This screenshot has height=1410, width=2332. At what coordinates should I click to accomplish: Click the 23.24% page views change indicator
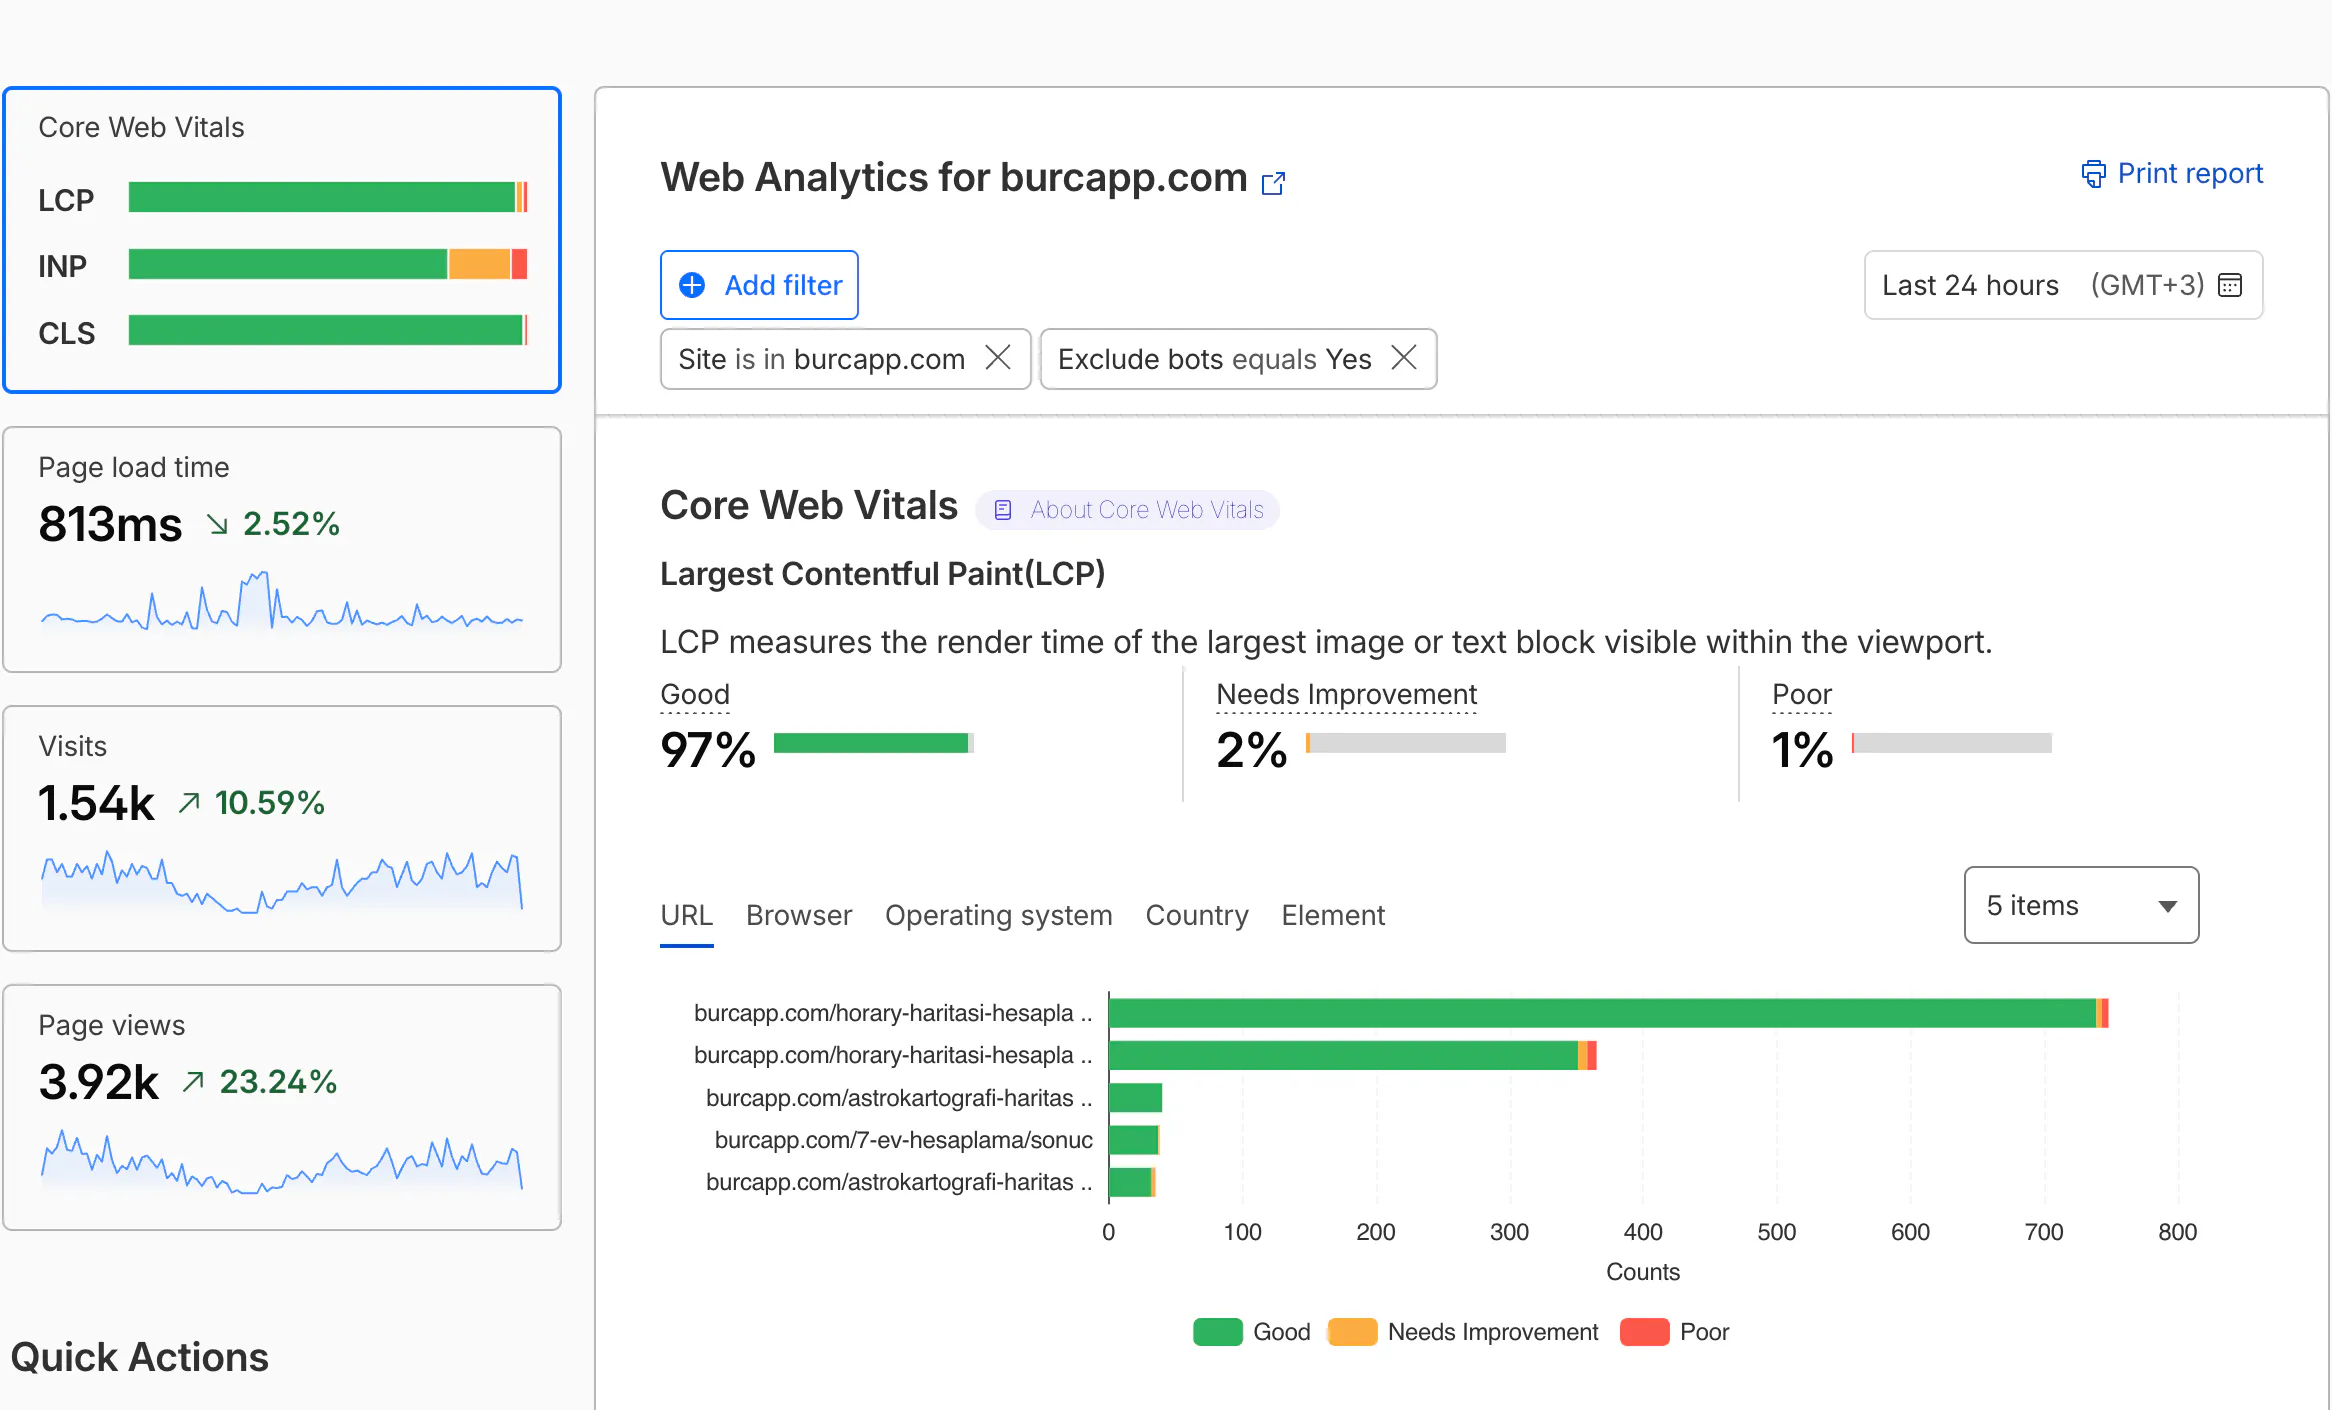click(x=260, y=1082)
